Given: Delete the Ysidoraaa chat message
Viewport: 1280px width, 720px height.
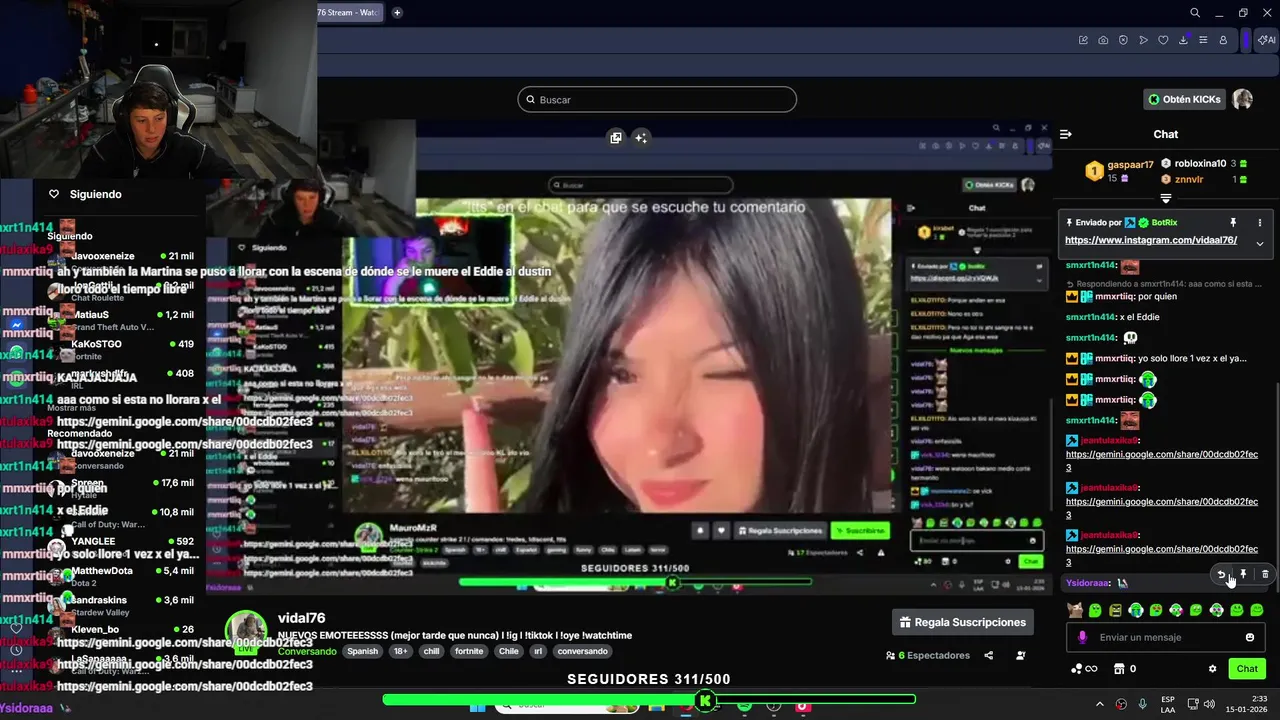Looking at the screenshot, I should 1265,574.
